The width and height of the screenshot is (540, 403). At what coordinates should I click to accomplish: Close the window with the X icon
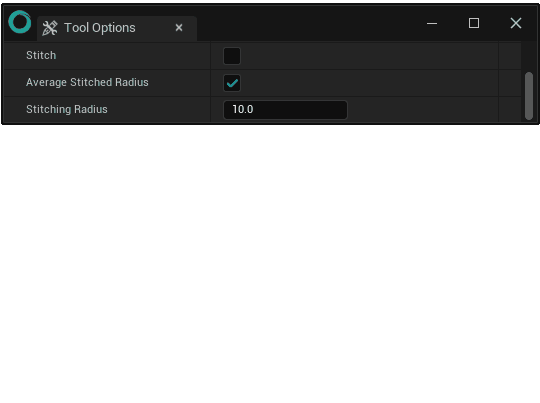pyautogui.click(x=516, y=23)
